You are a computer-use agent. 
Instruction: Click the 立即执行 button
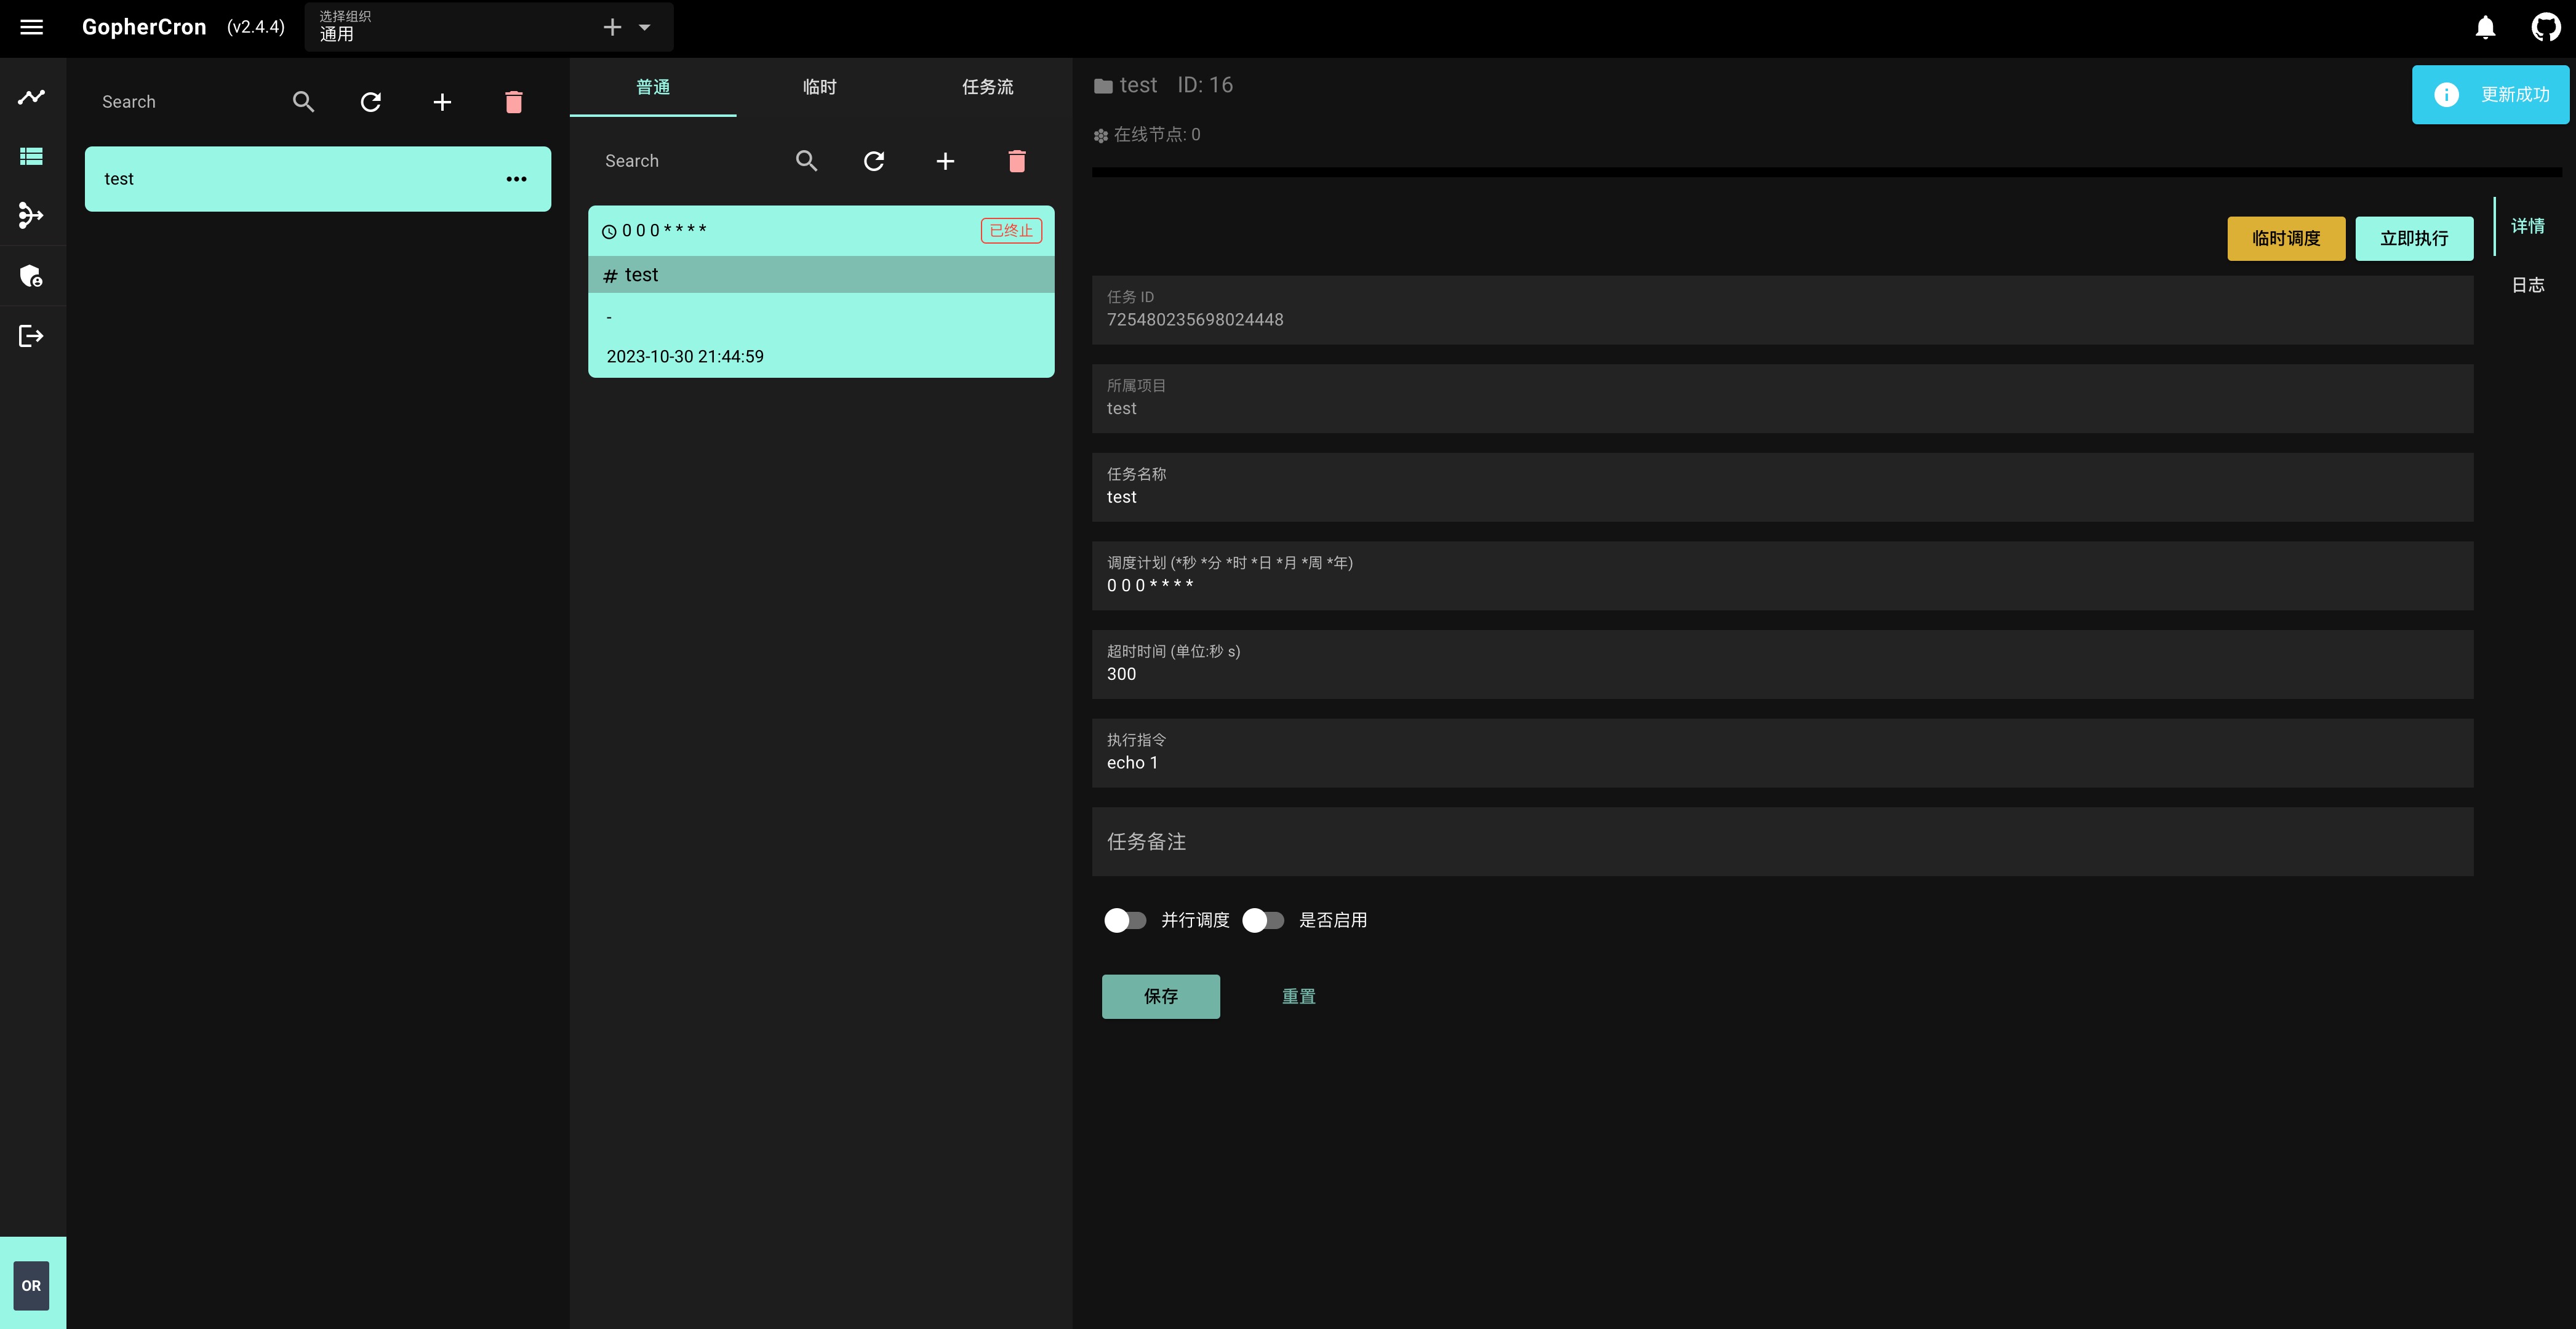pyautogui.click(x=2413, y=239)
